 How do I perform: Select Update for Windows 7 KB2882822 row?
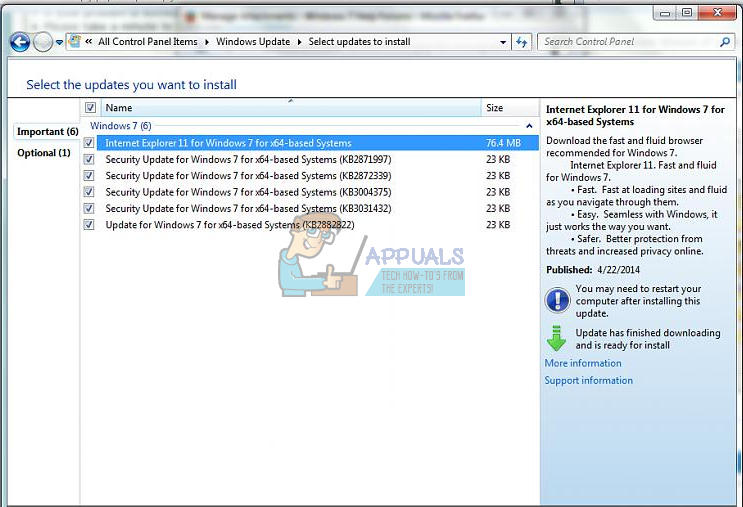click(x=317, y=225)
